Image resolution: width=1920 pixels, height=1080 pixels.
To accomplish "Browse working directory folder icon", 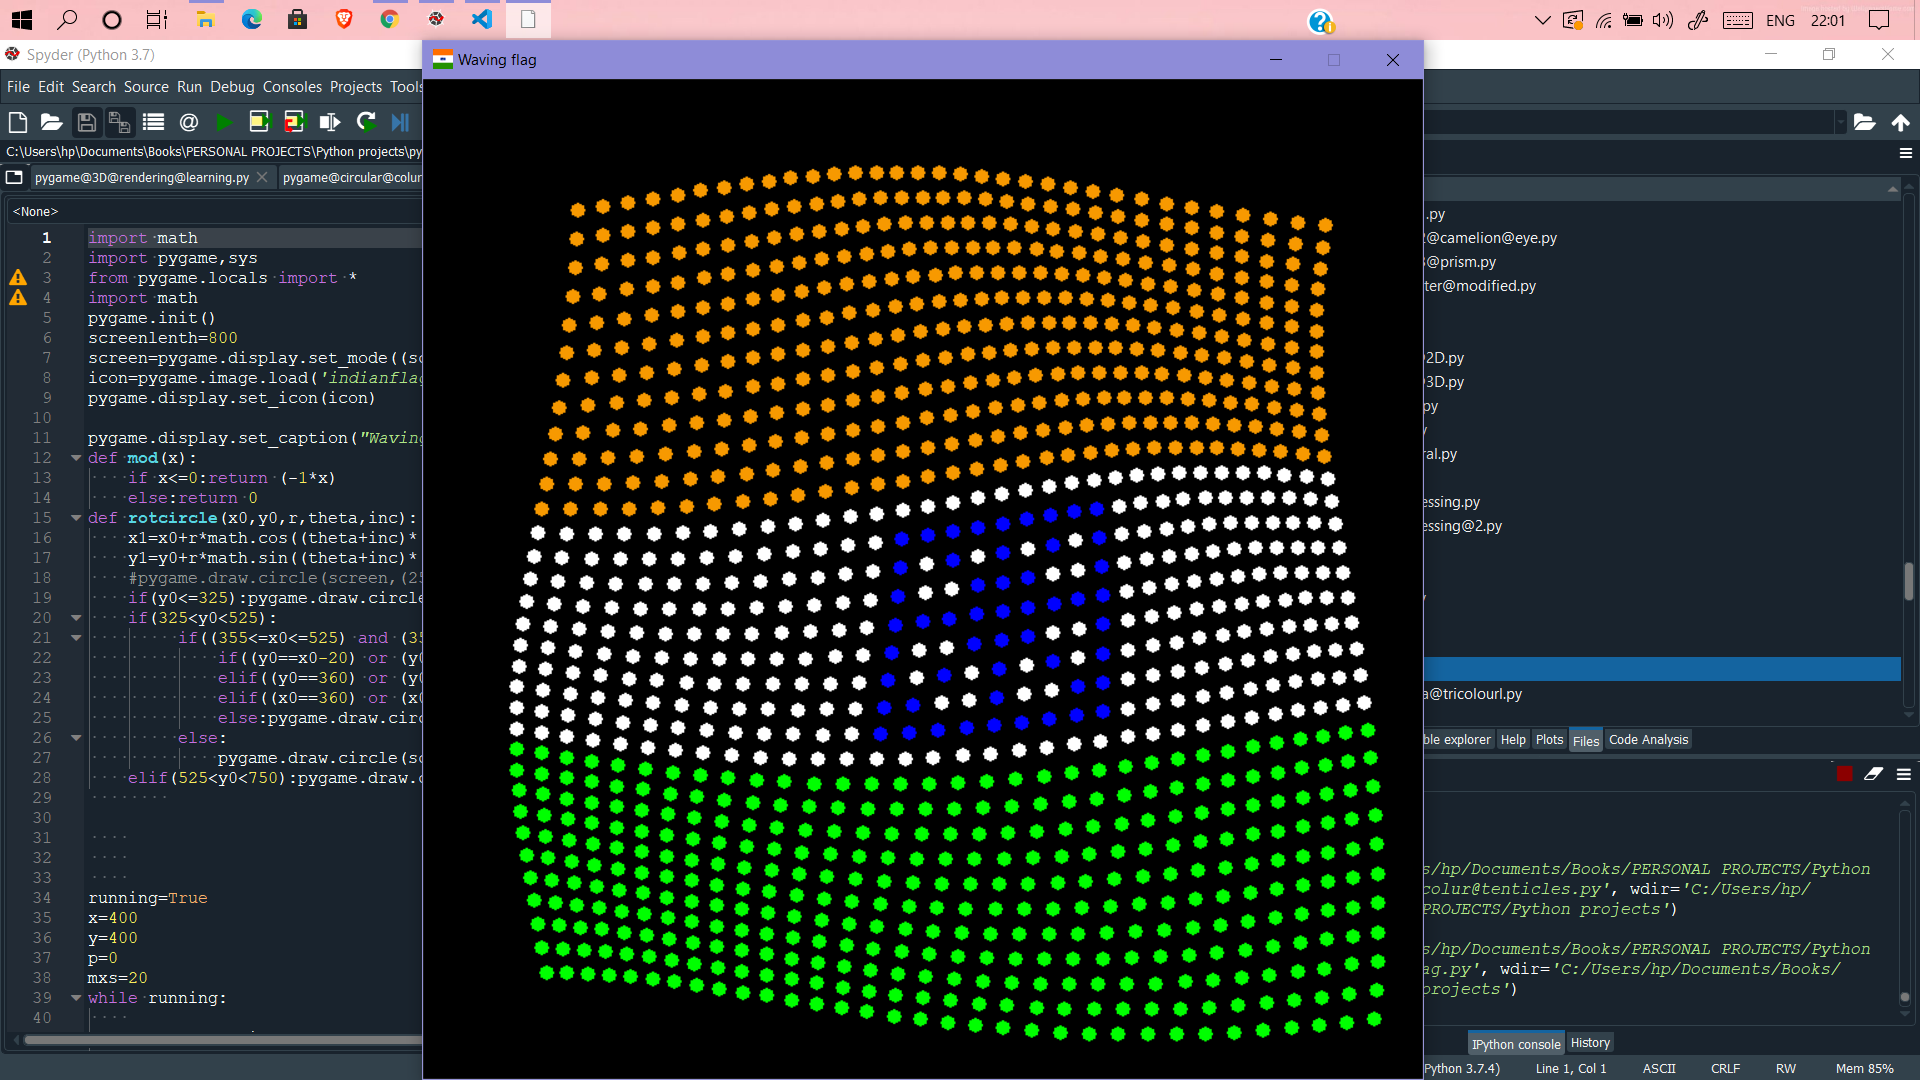I will 1864,122.
